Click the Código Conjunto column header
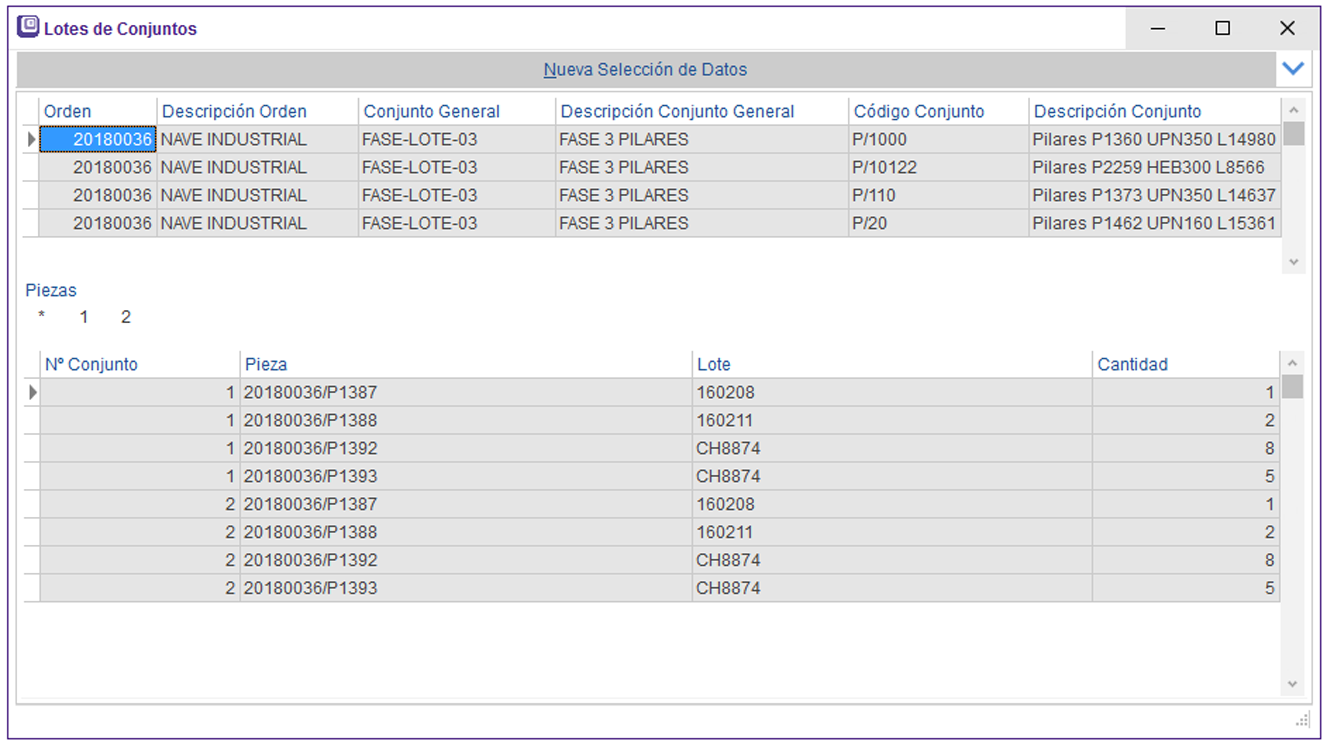Screen dimensions: 1327x745 919,112
